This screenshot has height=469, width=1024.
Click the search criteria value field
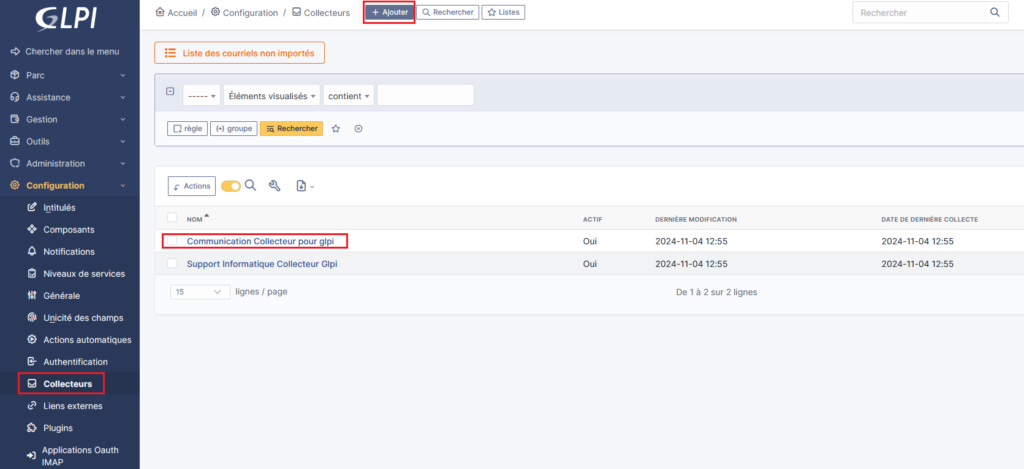pos(425,95)
